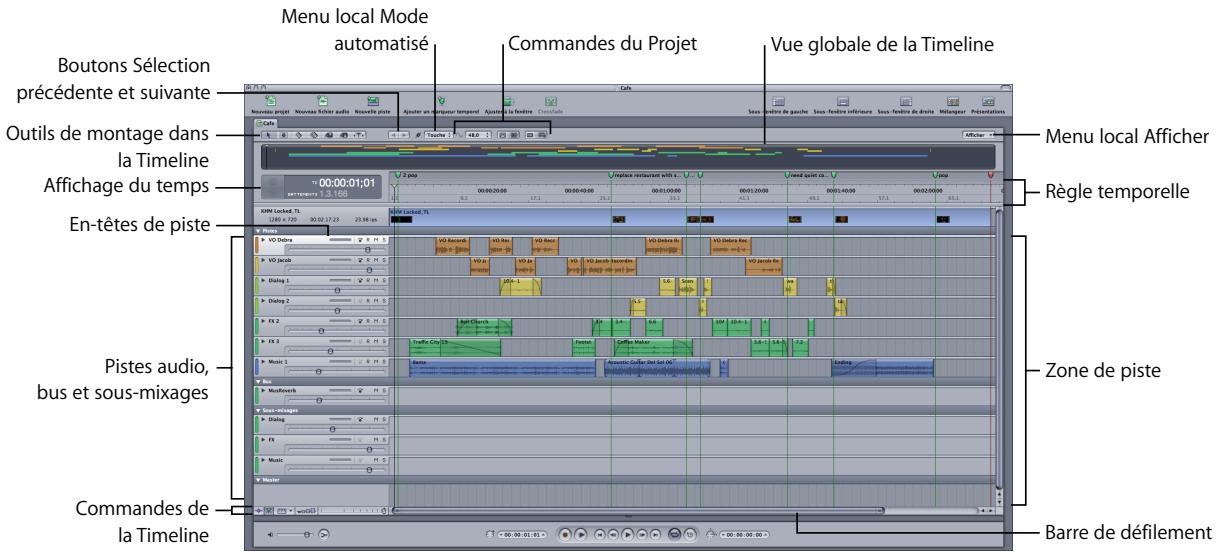The width and height of the screenshot is (1217, 557).
Task: Click the Crossfade toolbar icon
Action: tap(550, 101)
